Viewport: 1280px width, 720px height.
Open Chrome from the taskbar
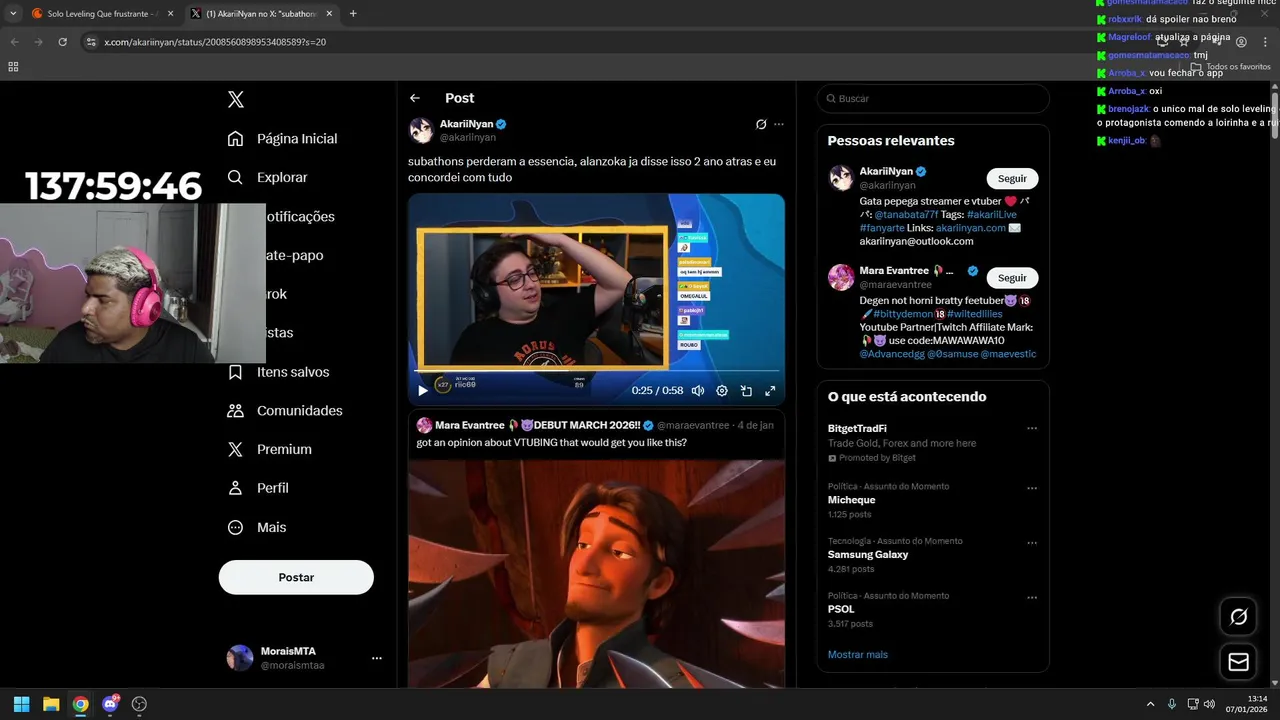click(80, 704)
